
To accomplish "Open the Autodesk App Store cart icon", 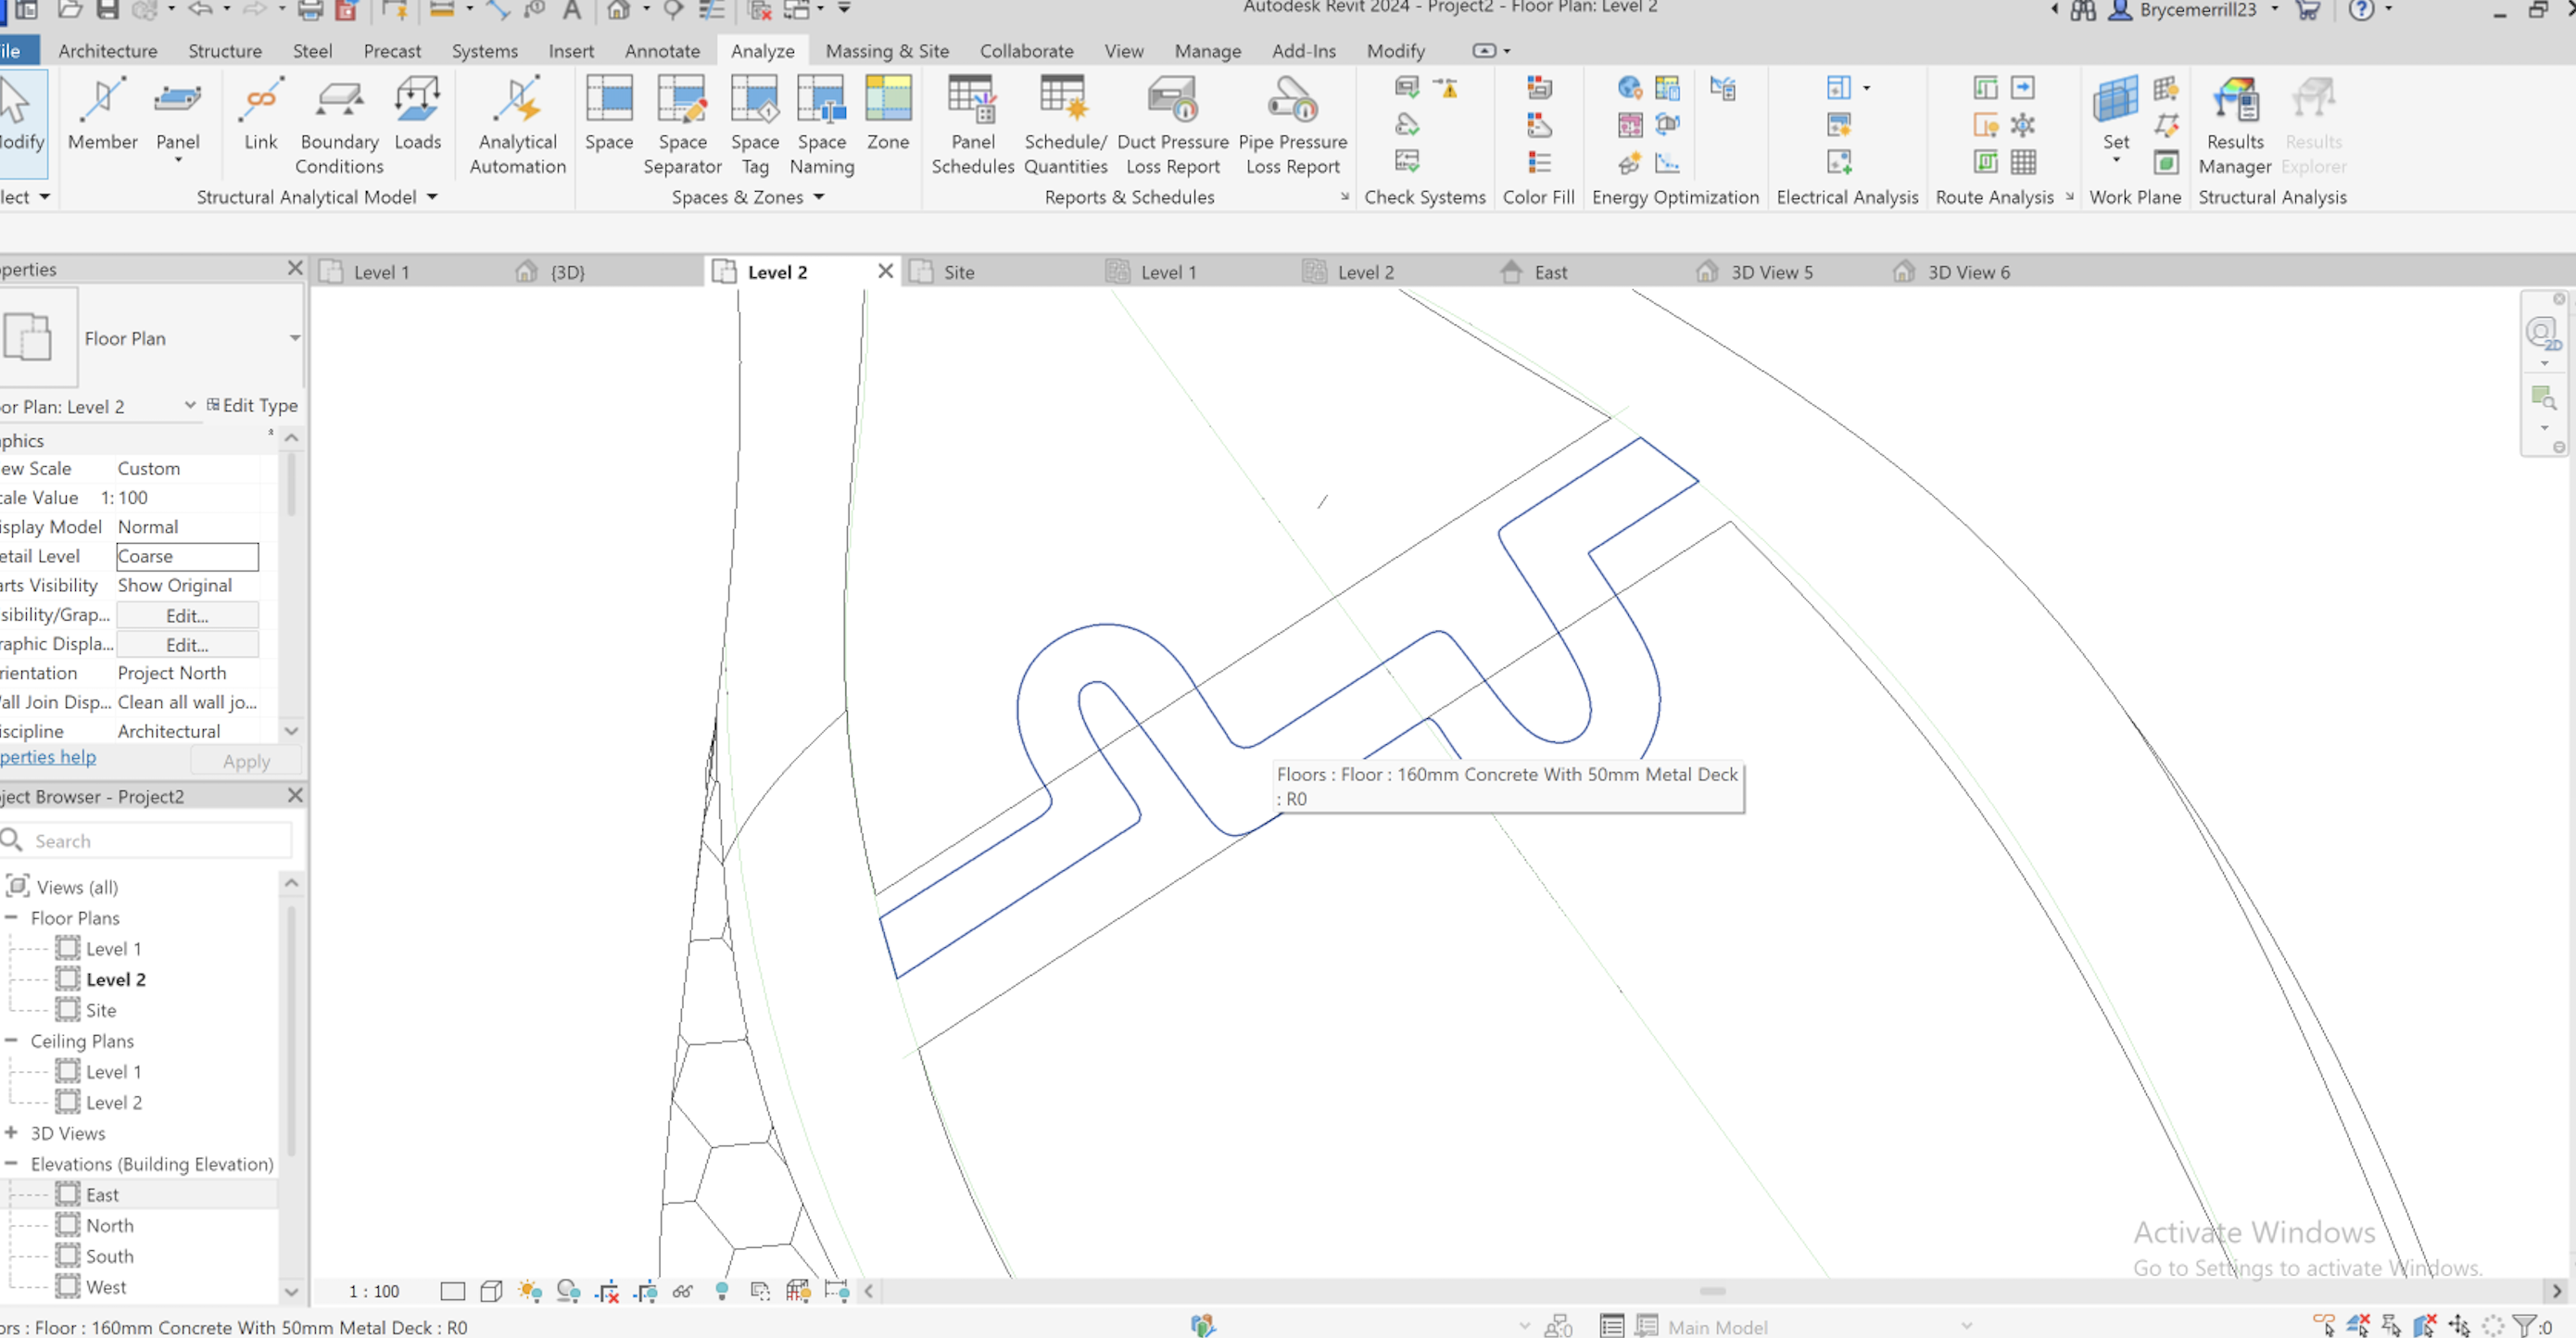I will pos(2308,10).
